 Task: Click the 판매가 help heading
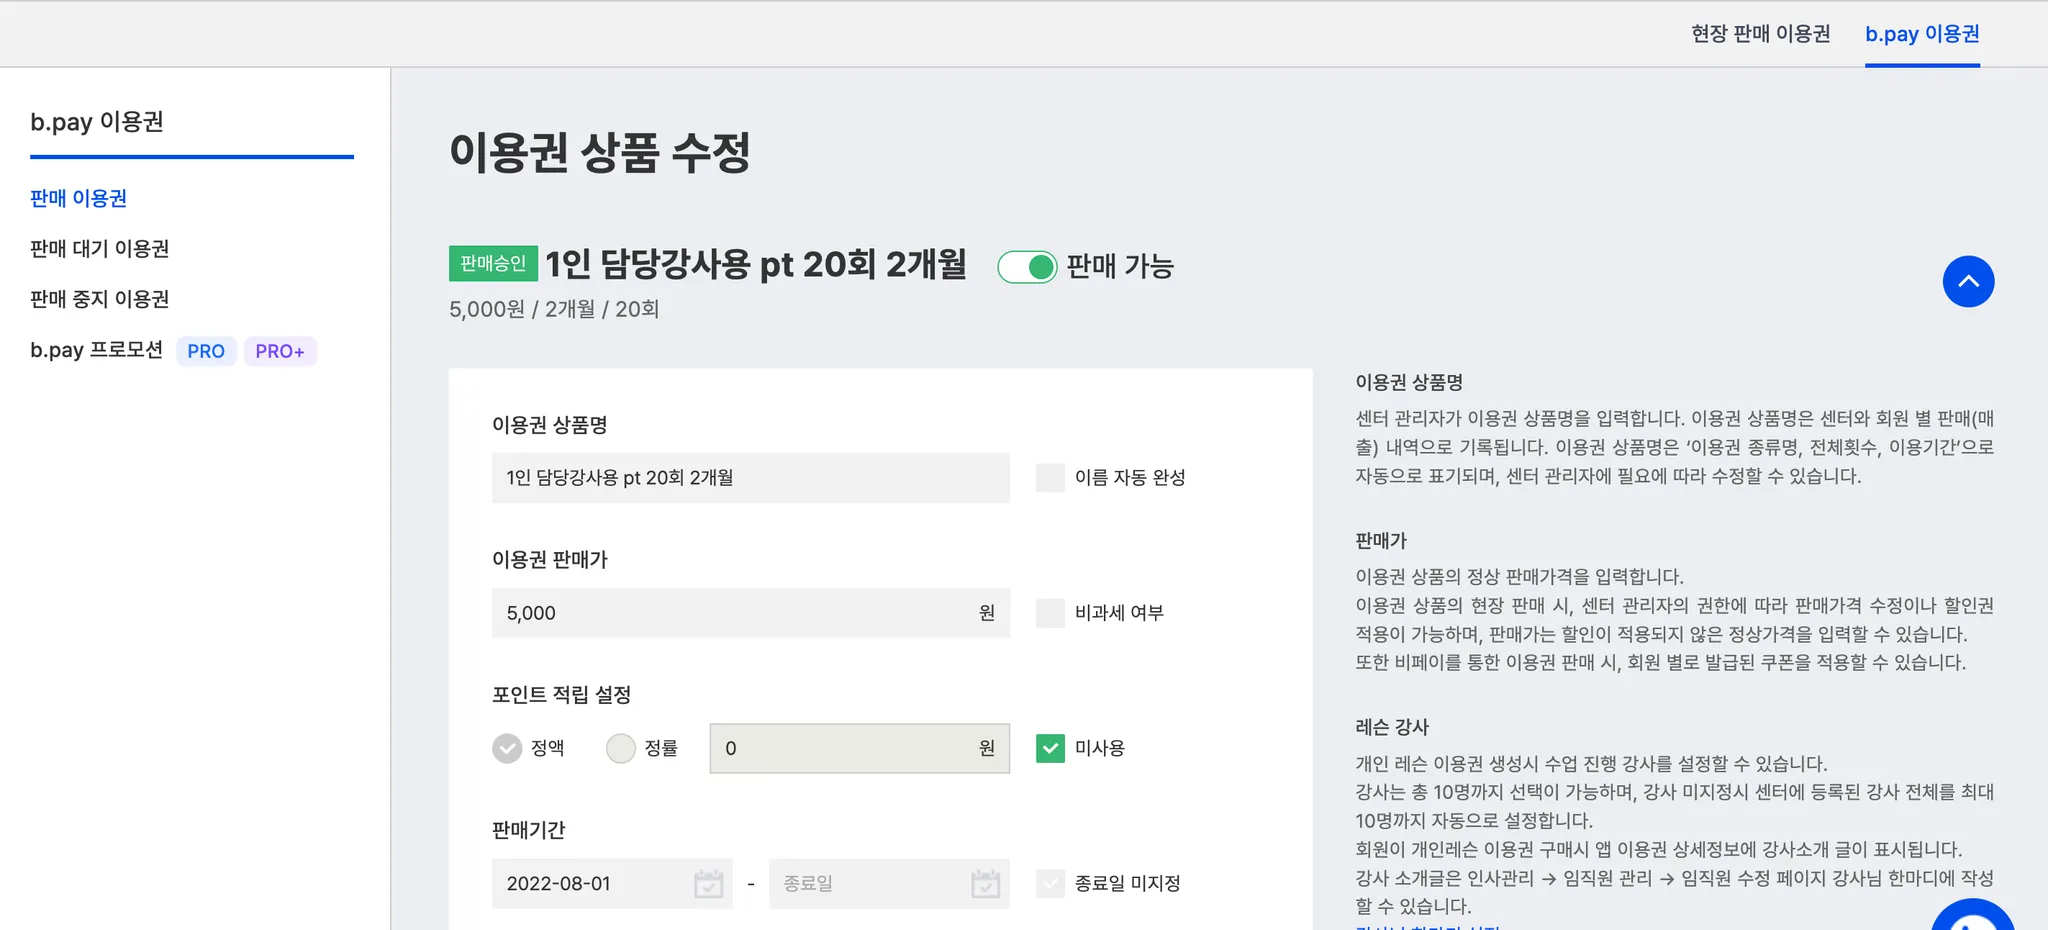(x=1381, y=541)
